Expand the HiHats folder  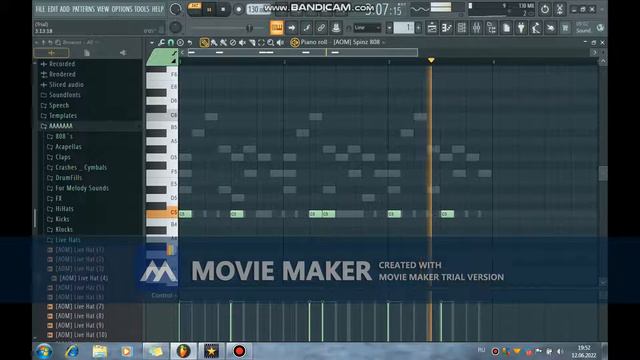(64, 209)
